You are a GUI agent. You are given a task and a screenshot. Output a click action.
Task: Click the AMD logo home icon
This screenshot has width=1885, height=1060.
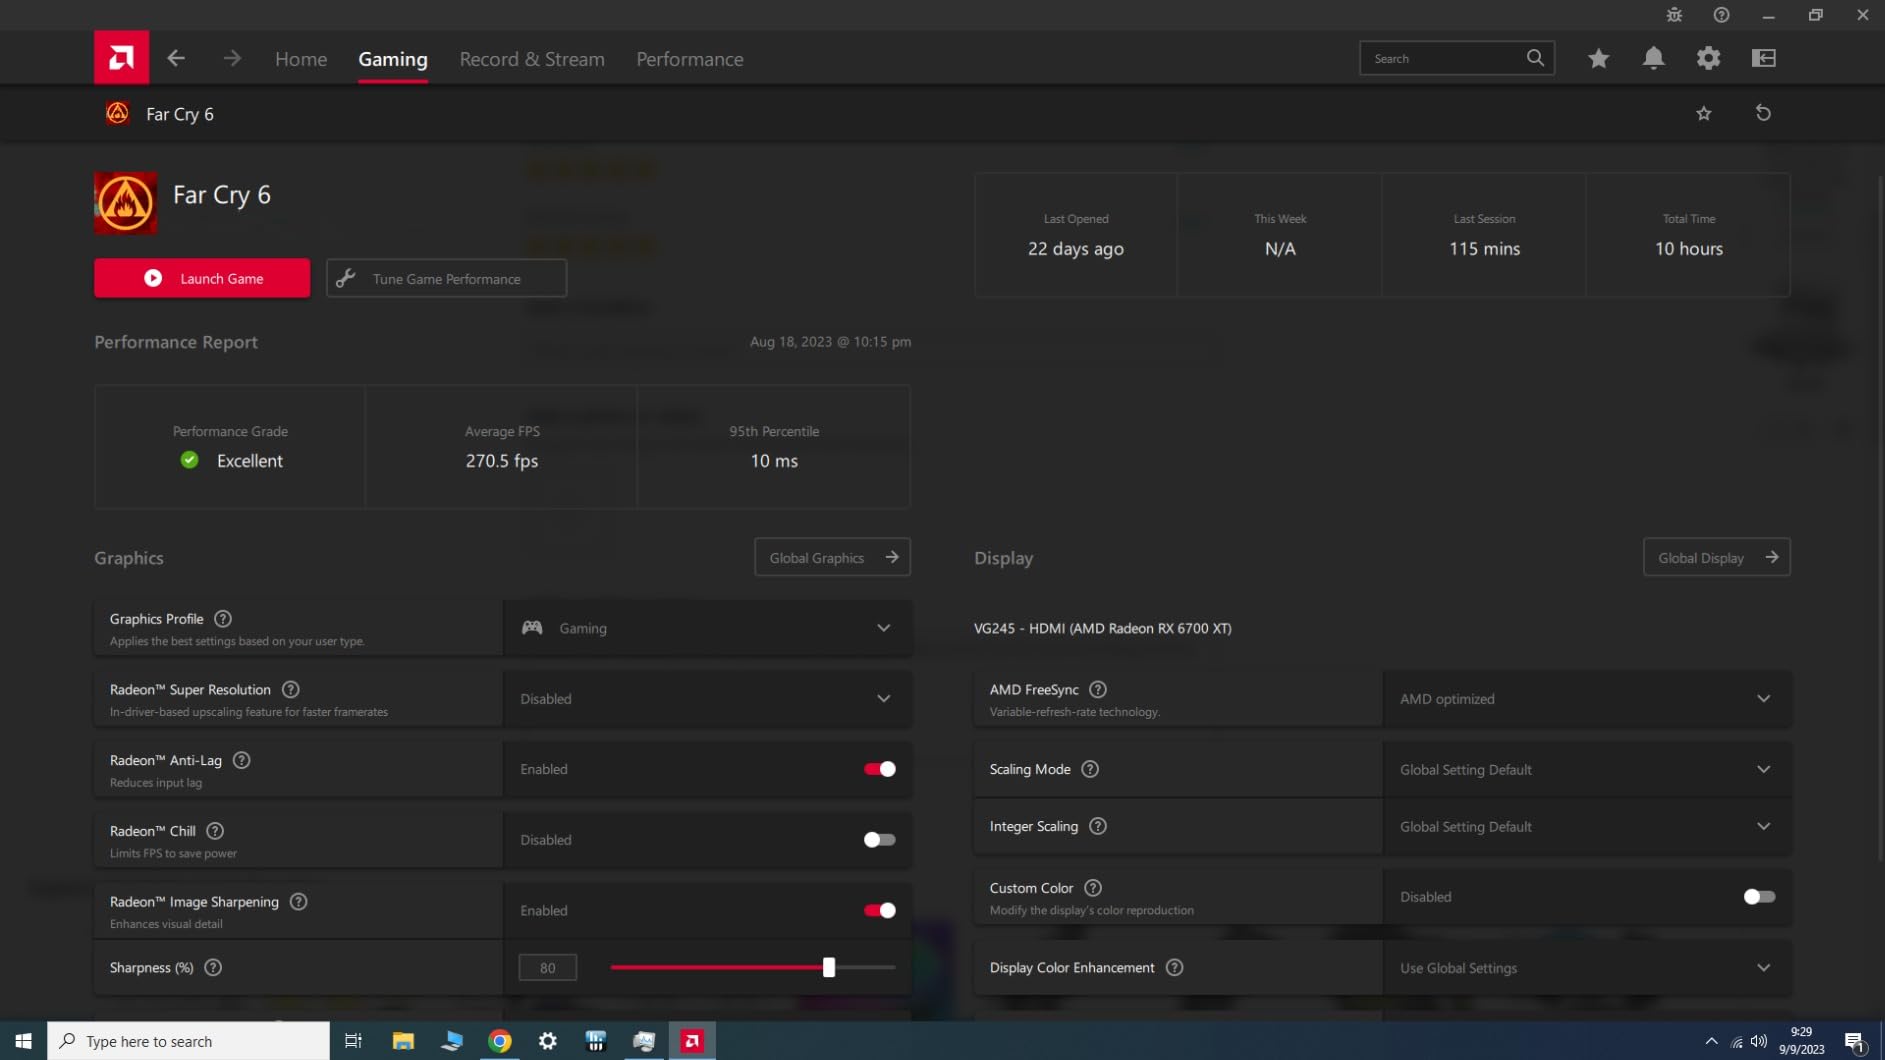click(x=121, y=57)
